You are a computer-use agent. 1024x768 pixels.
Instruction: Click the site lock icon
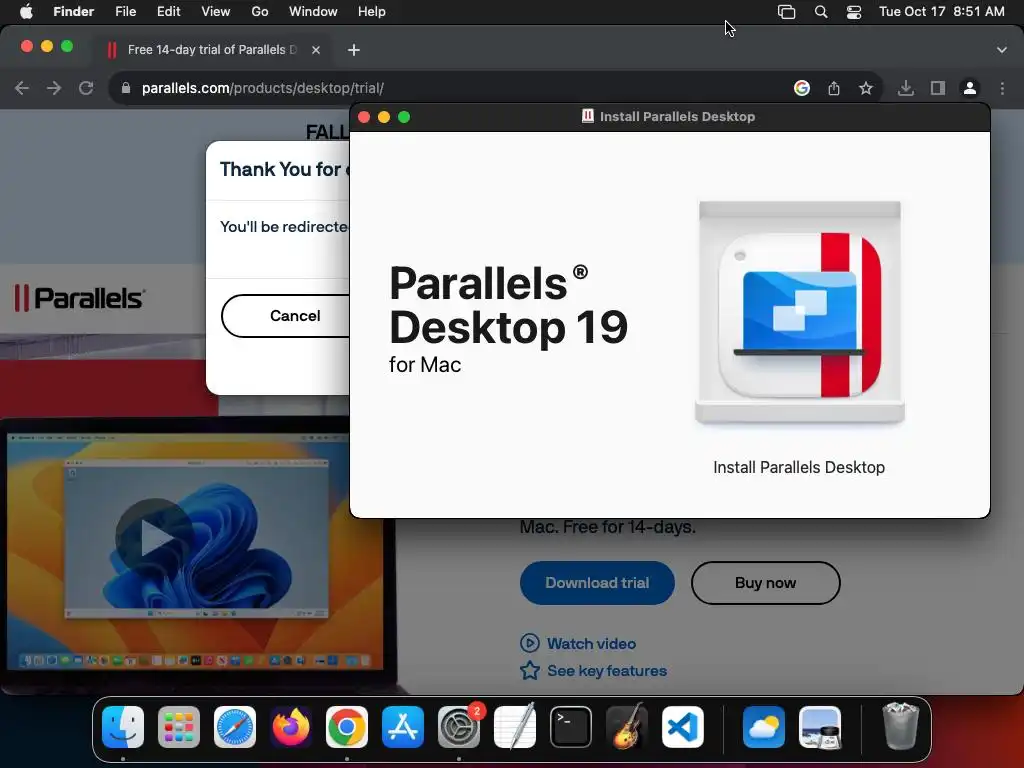(126, 88)
